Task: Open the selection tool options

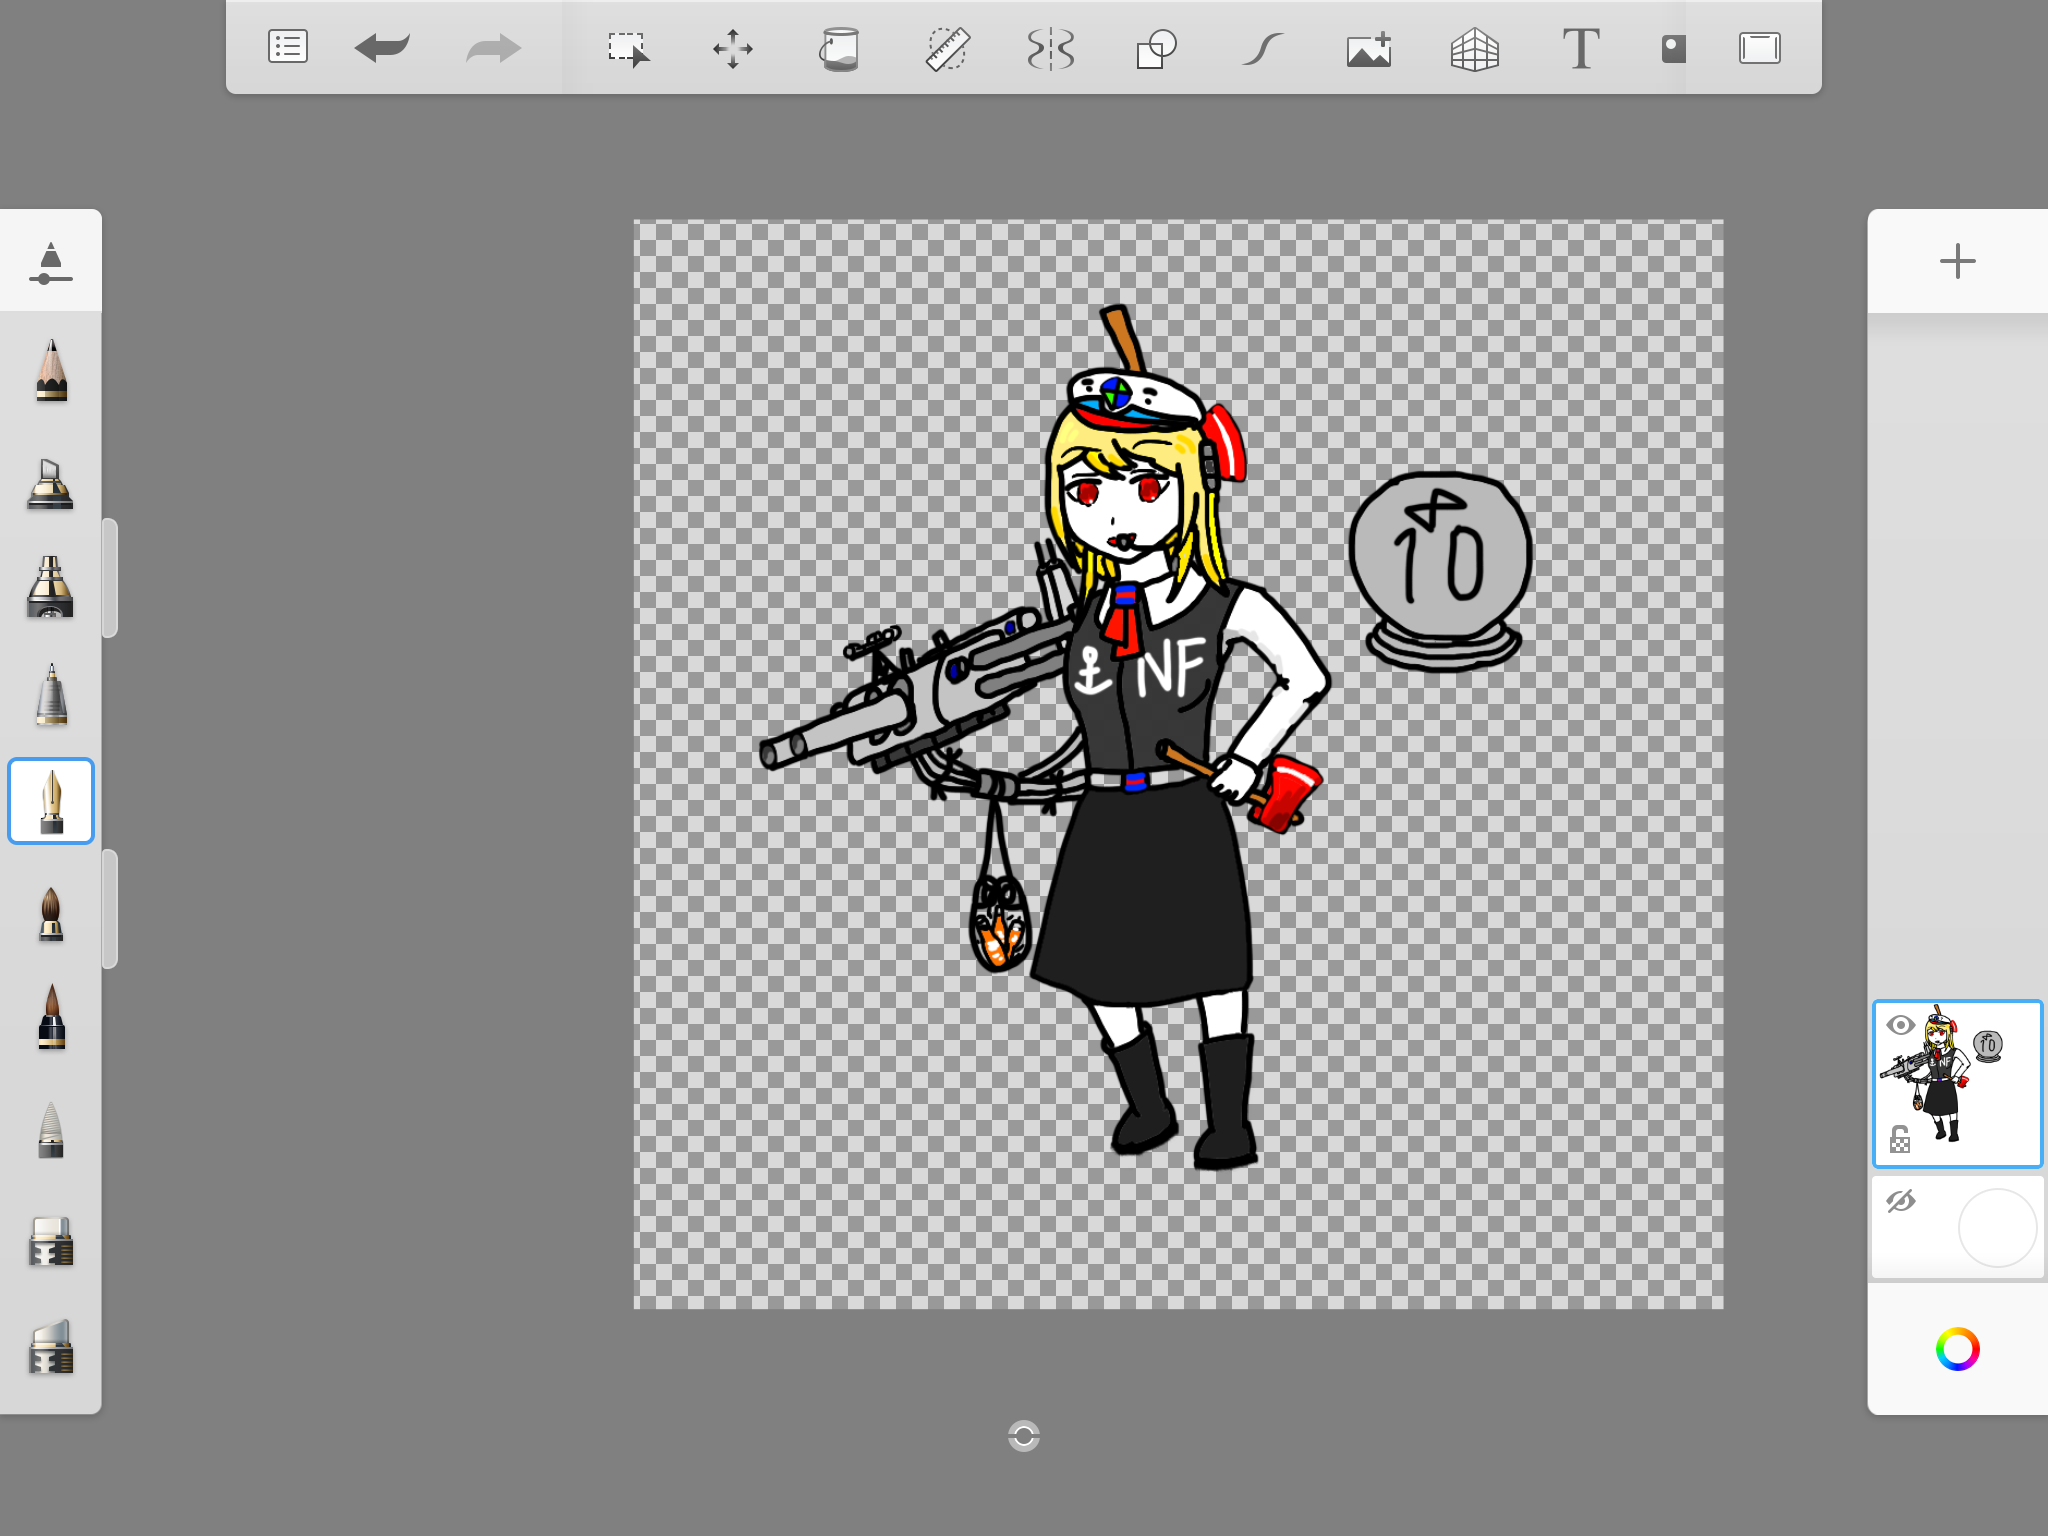Action: click(629, 47)
